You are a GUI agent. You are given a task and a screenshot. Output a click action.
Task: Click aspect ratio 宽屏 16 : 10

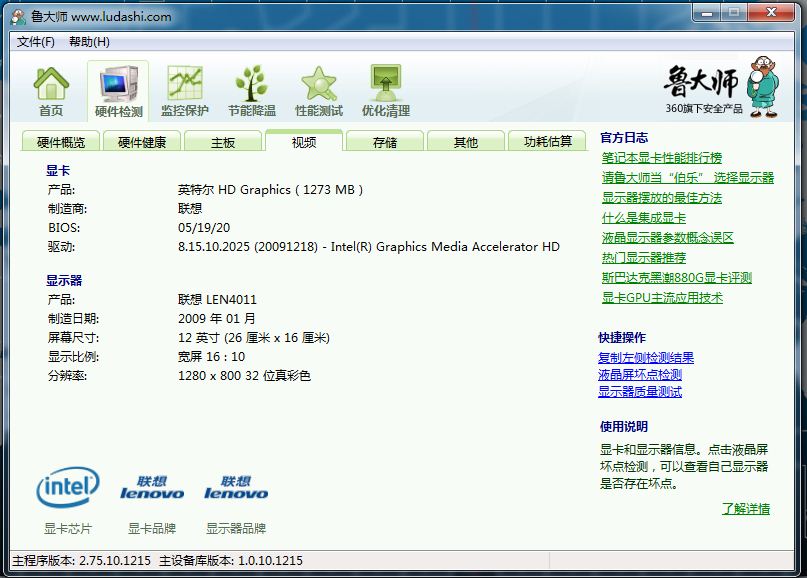tap(212, 357)
